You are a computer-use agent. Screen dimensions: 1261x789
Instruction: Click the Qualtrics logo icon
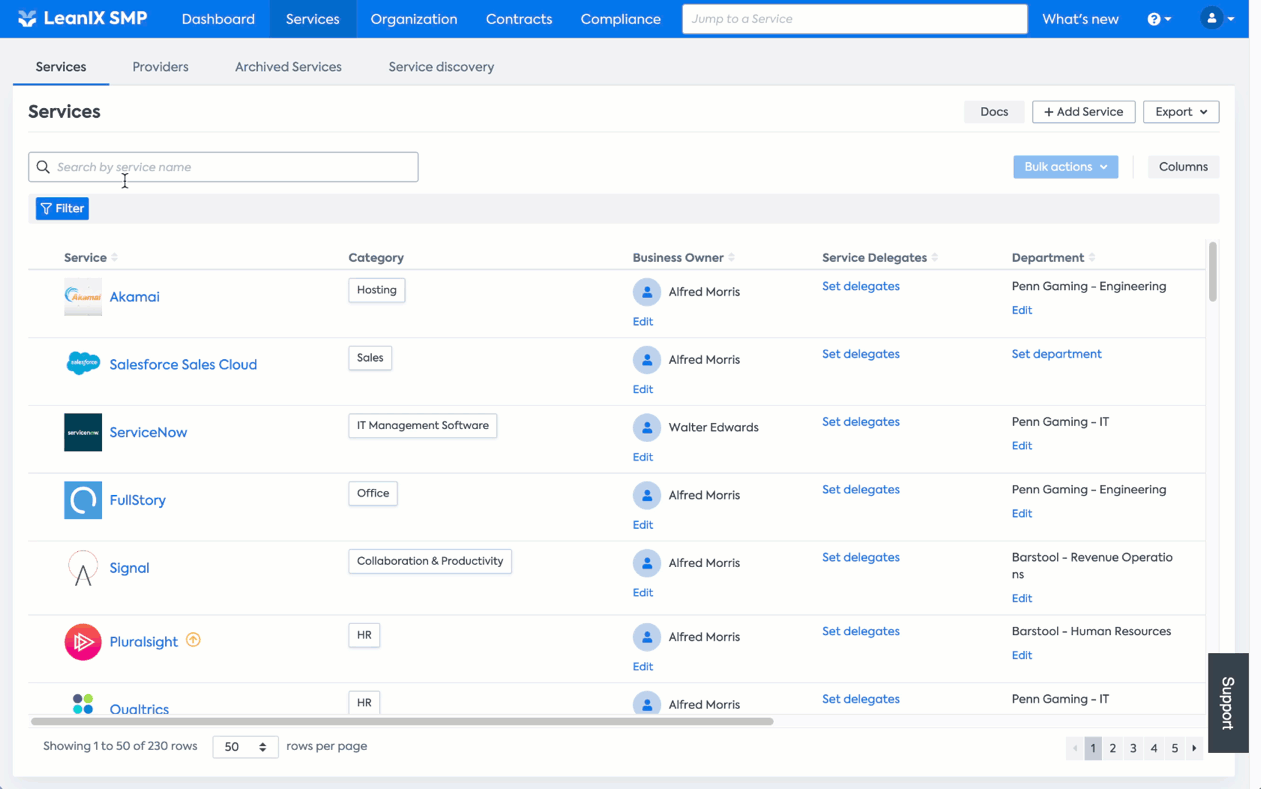pos(83,704)
